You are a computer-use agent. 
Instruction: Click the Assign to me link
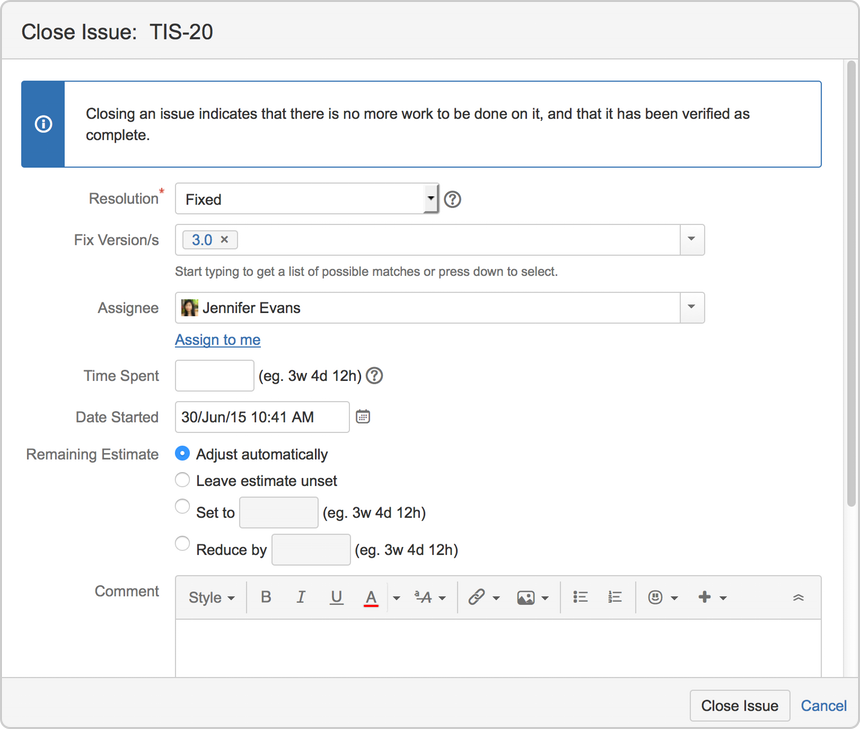218,339
